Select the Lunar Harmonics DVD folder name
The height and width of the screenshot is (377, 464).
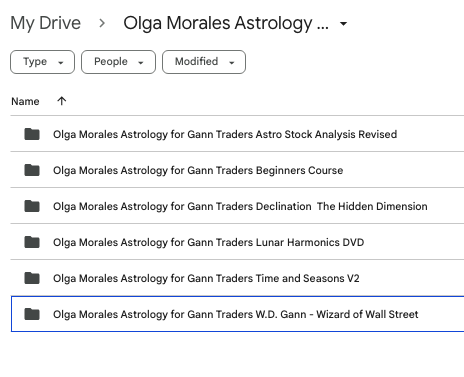click(208, 242)
